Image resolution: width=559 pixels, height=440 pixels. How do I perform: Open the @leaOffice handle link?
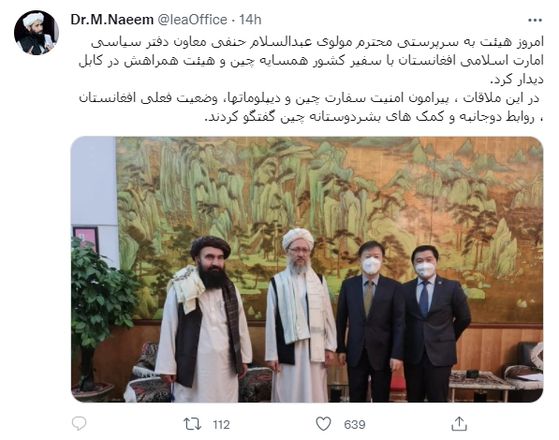[x=192, y=20]
